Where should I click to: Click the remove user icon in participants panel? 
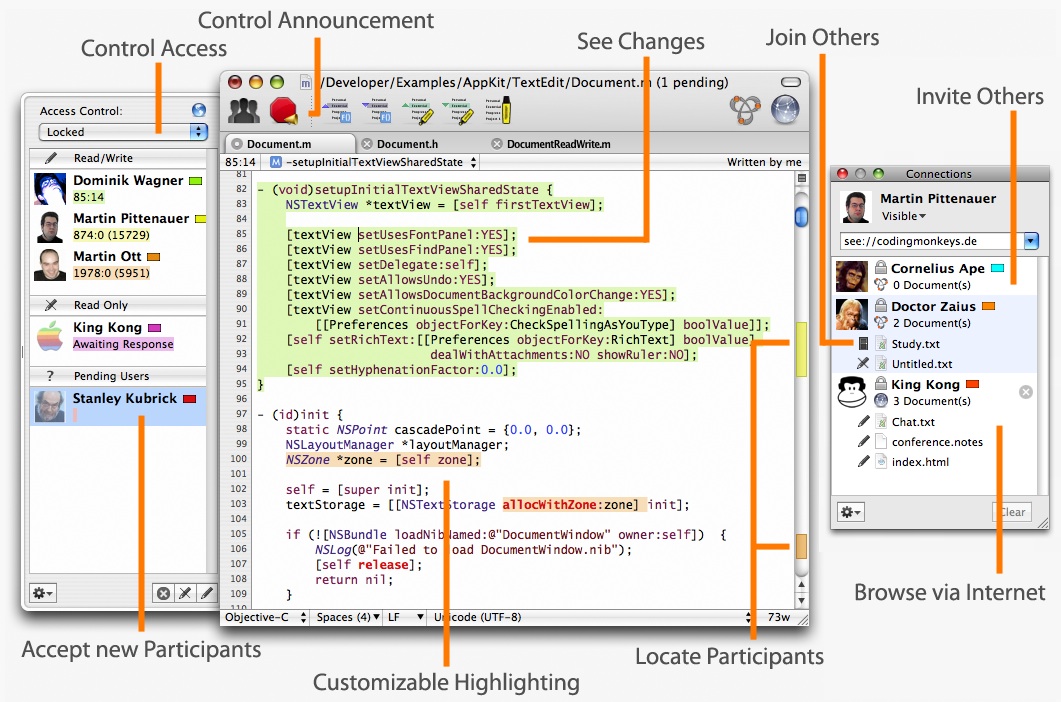164,594
